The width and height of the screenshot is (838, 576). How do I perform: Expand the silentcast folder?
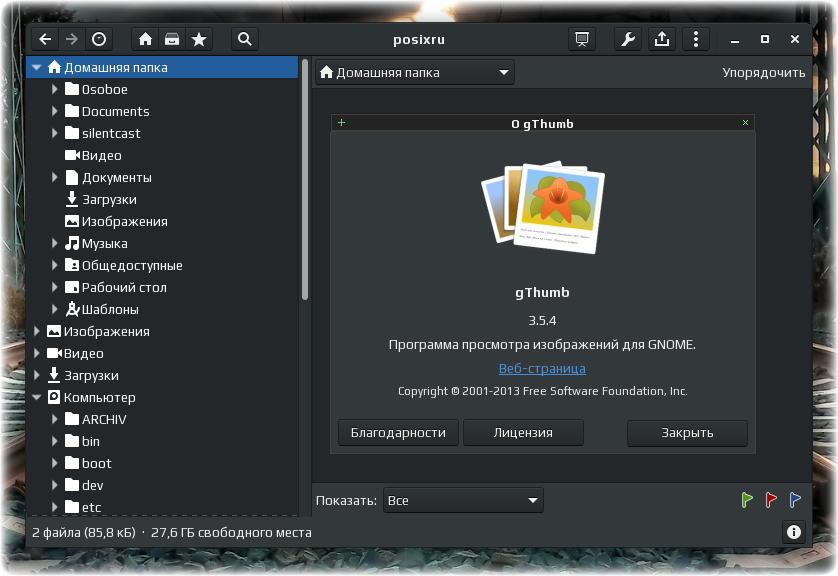click(55, 133)
